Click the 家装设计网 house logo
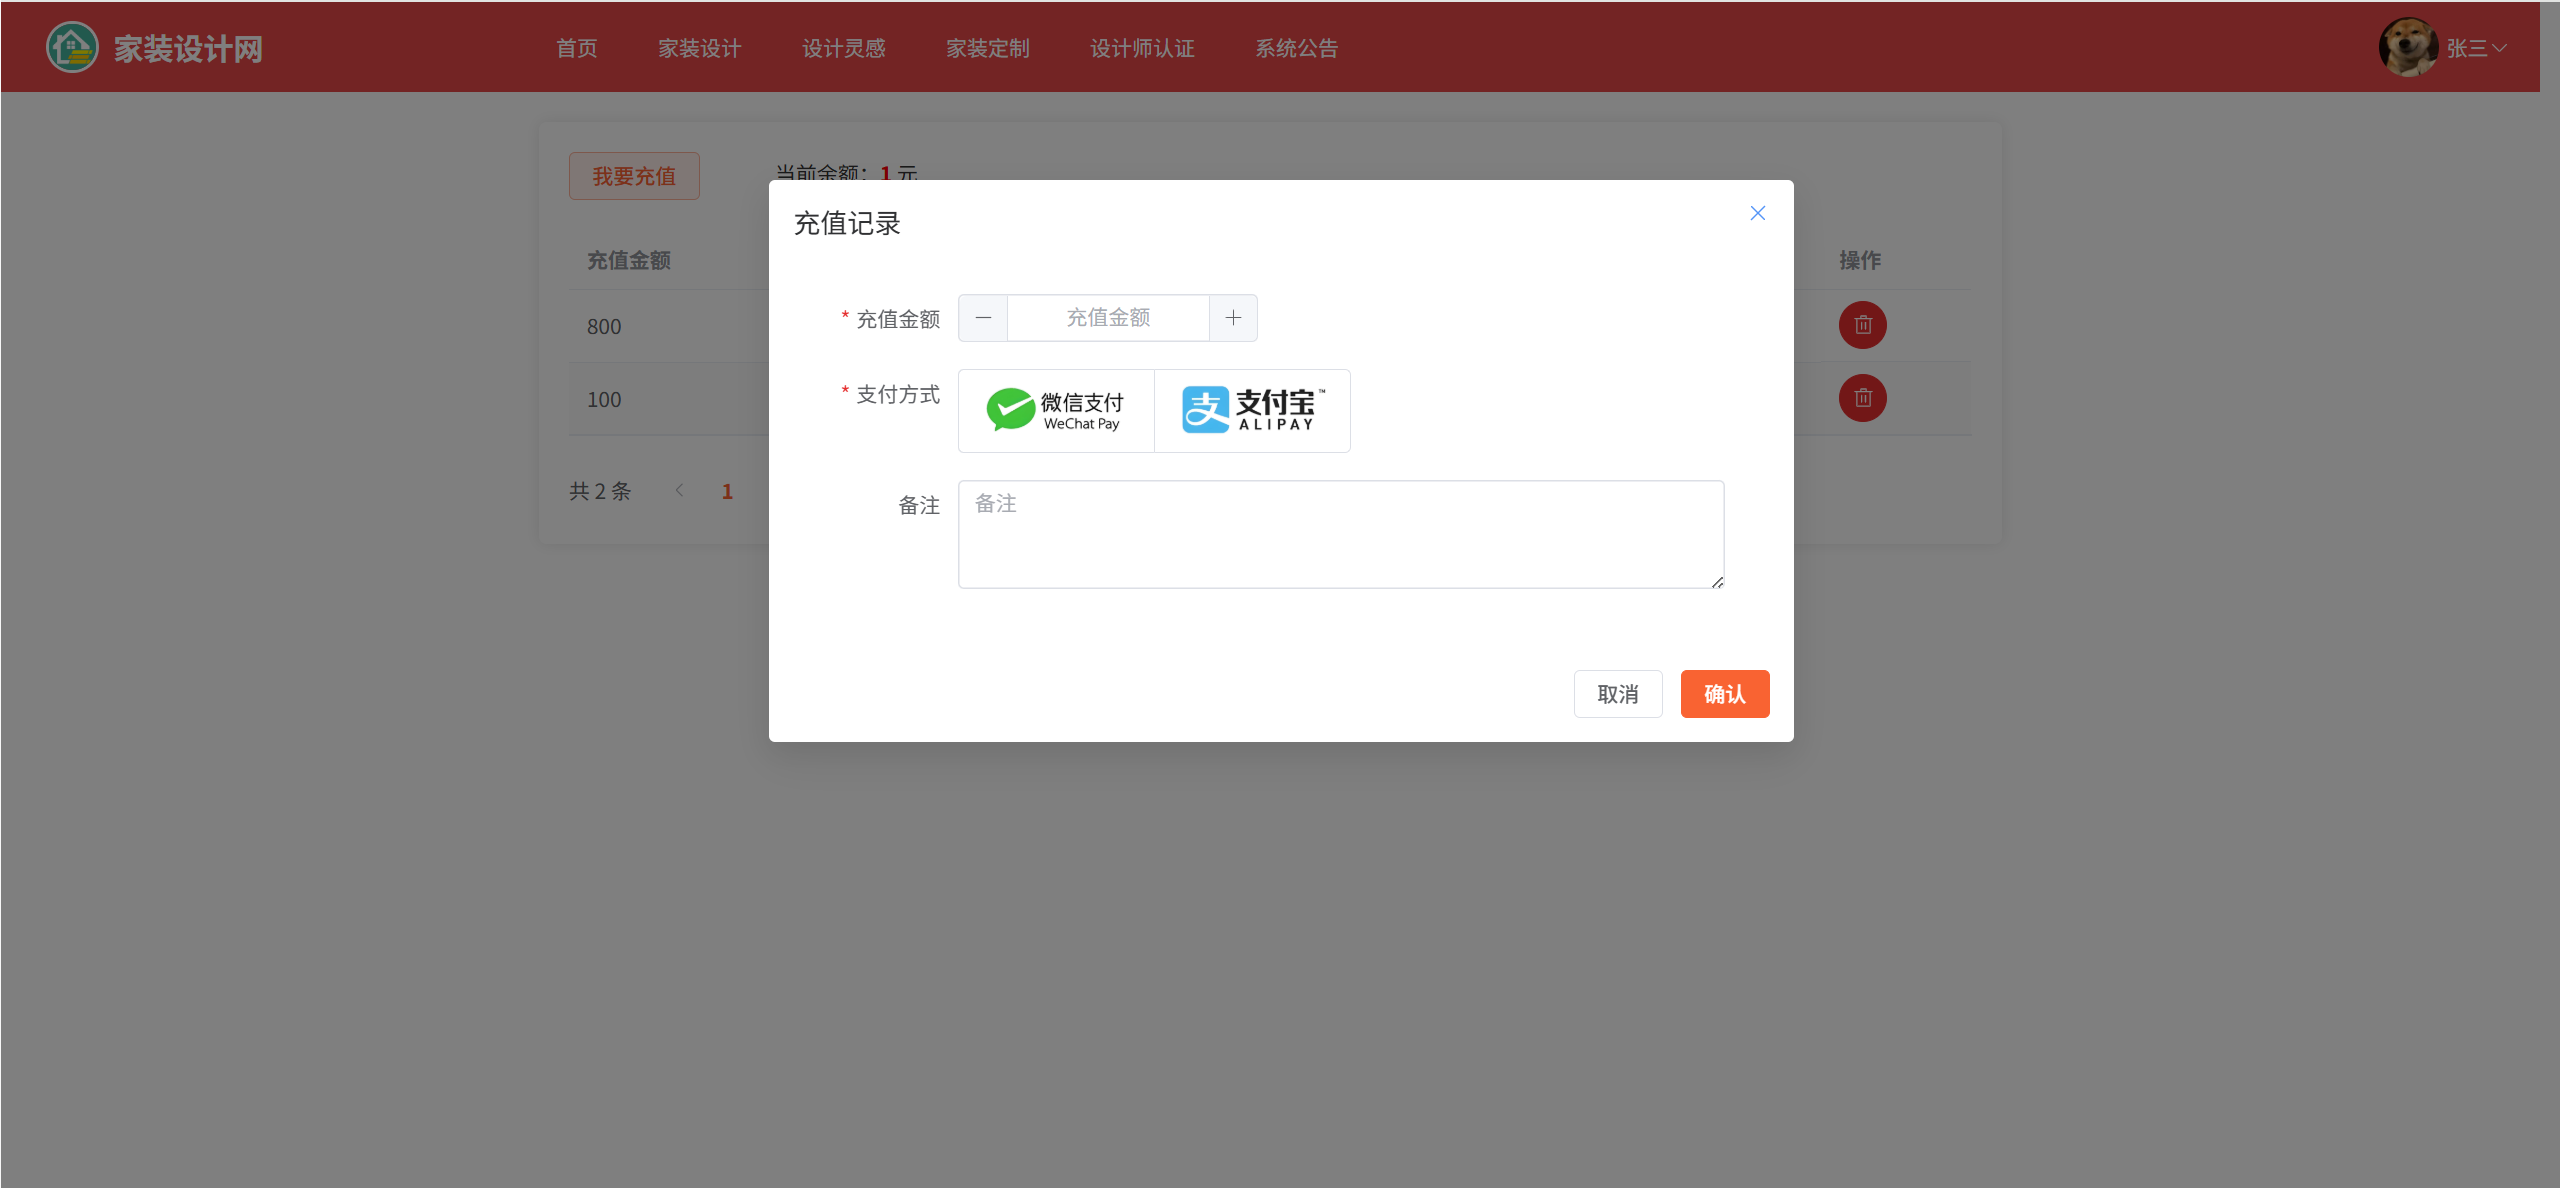The image size is (2560, 1188). pyautogui.click(x=72, y=47)
